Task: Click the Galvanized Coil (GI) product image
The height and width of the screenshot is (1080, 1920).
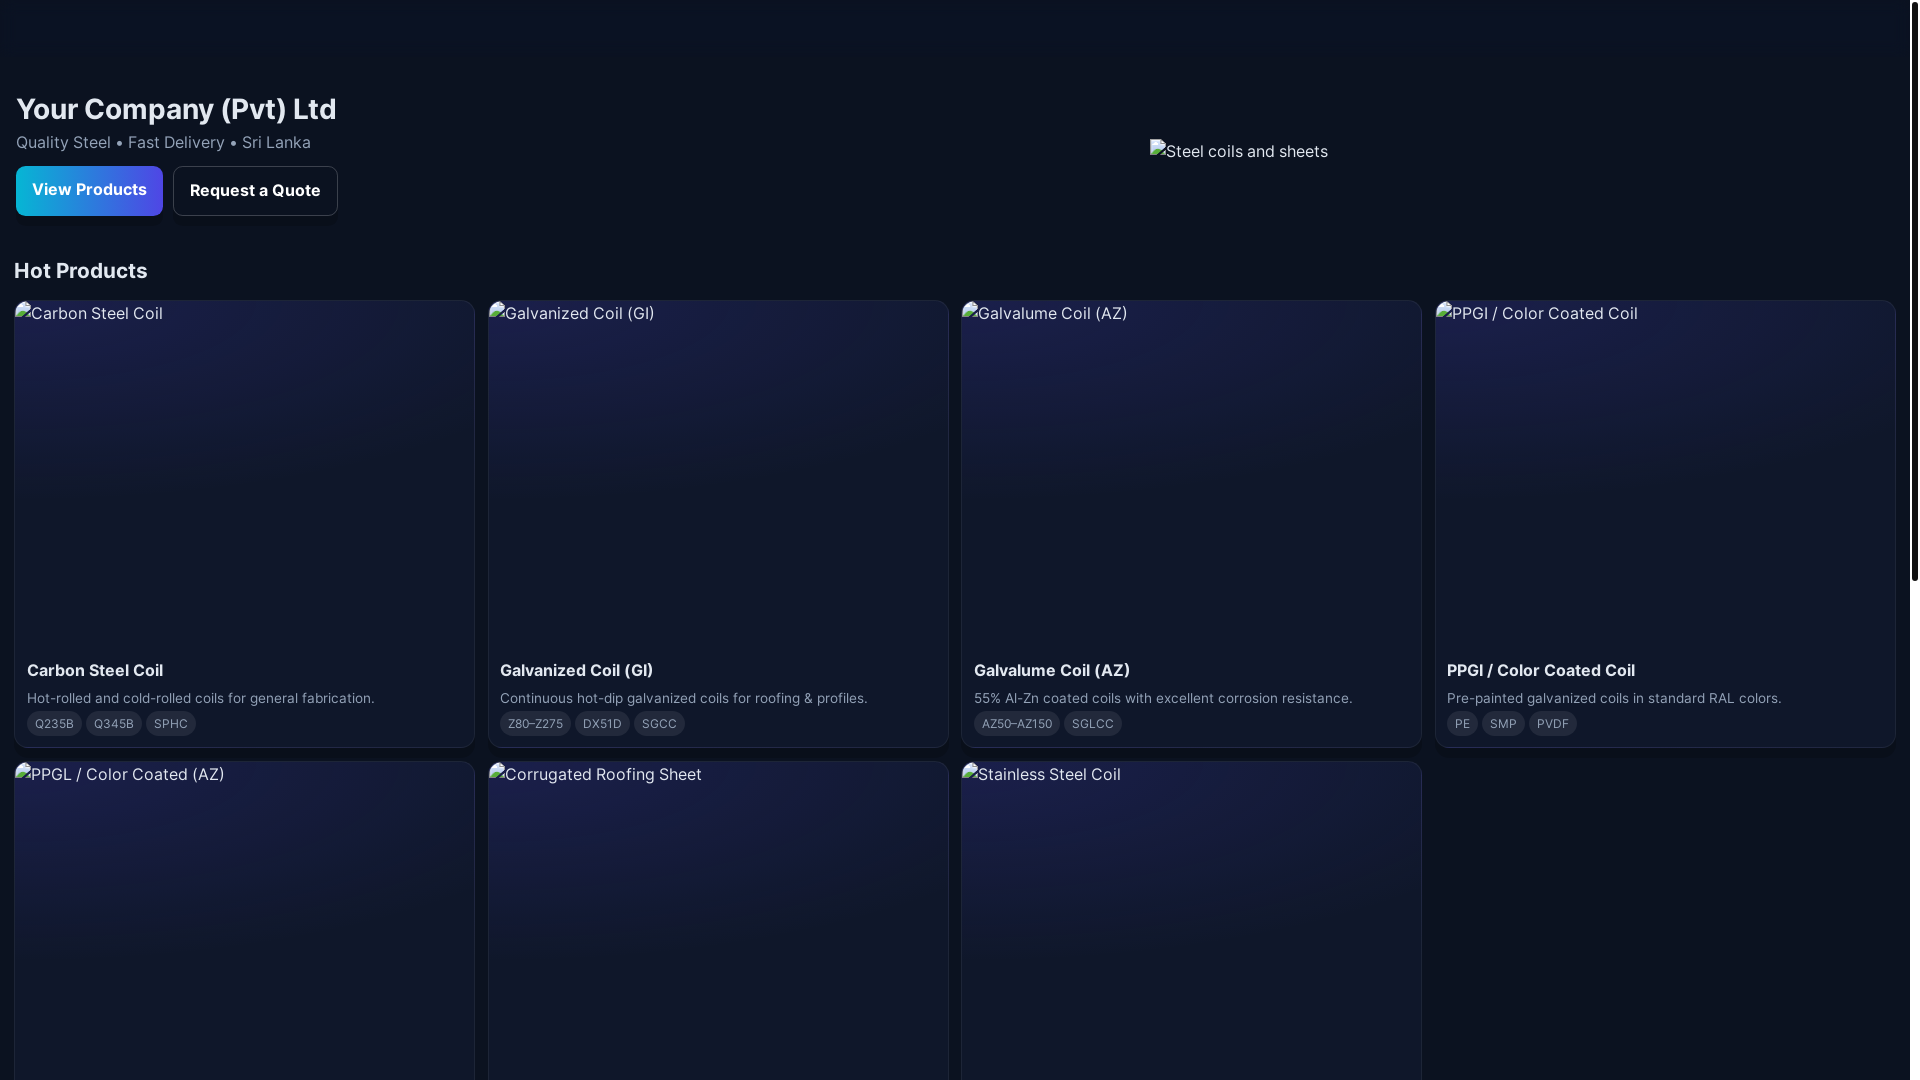Action: point(718,474)
